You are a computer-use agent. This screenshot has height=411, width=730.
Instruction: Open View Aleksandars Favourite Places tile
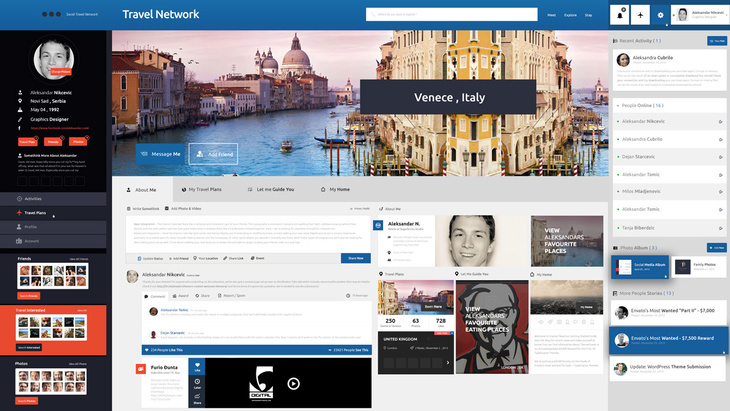pos(567,241)
